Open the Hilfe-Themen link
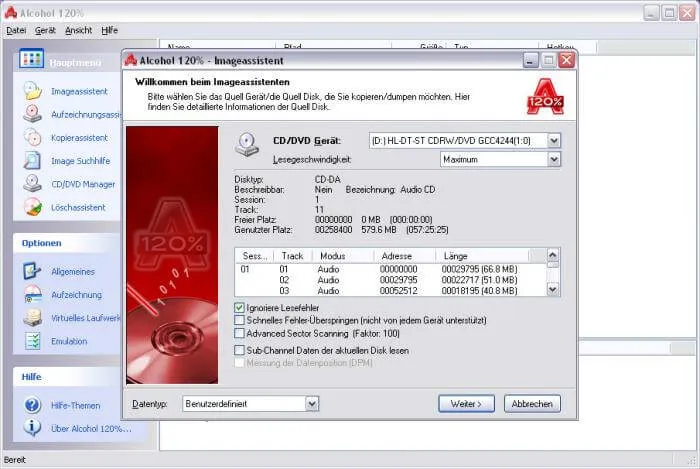Viewport: 700px width, 469px height. pos(75,406)
